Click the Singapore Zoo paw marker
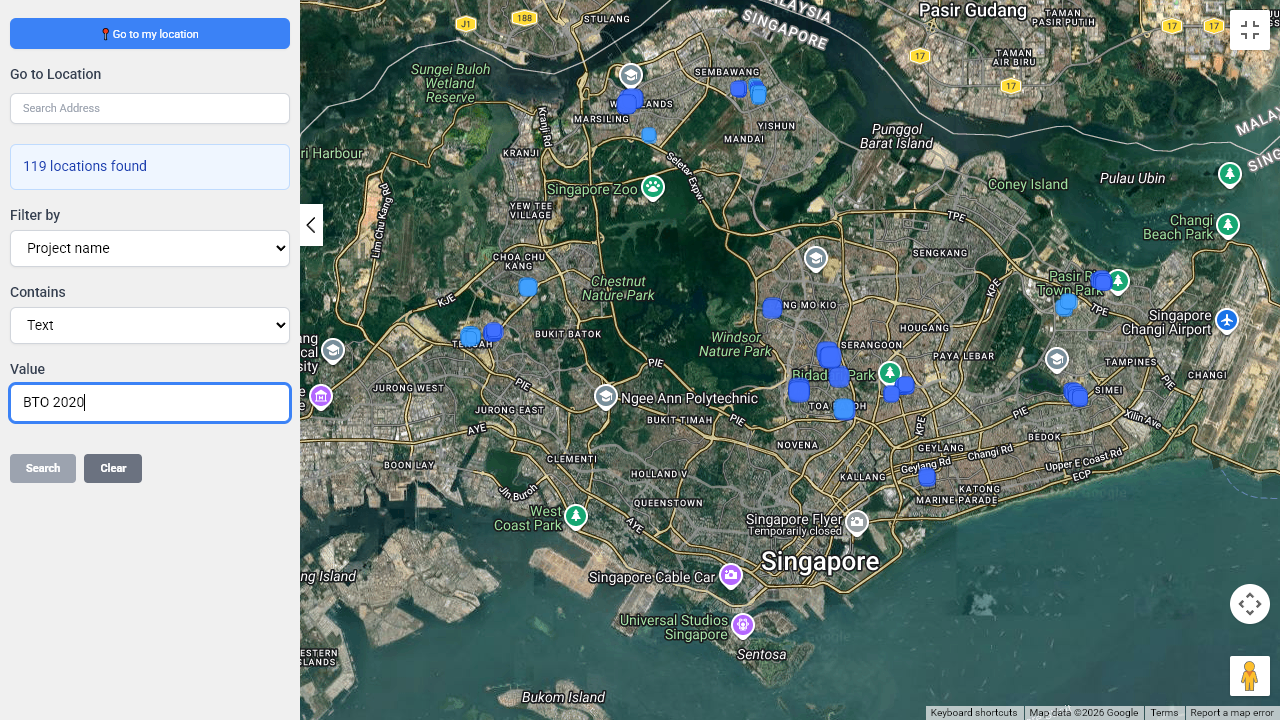1280x720 pixels. [x=653, y=187]
